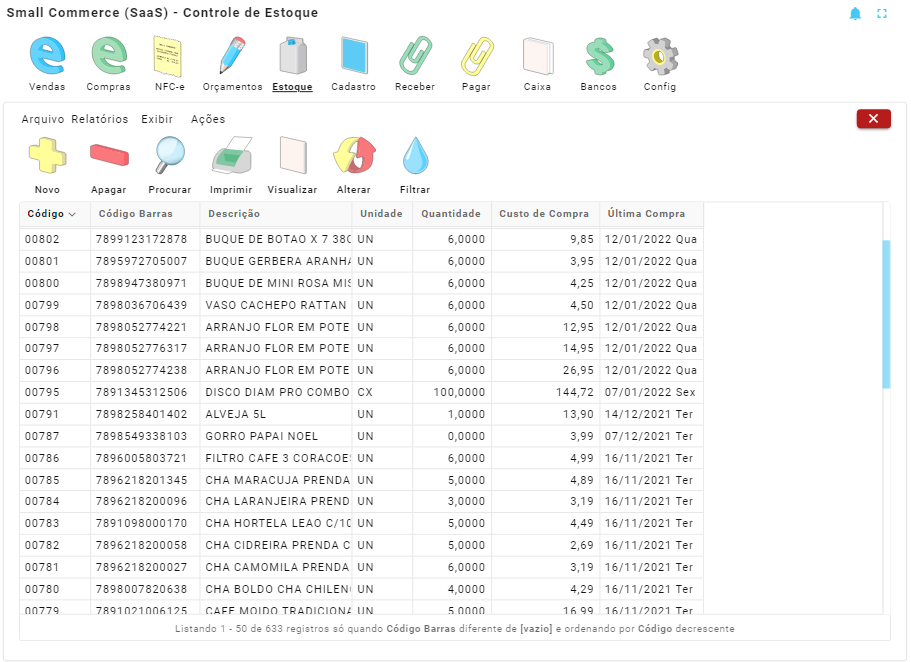Viewport: 911px width, 662px height.
Task: Open the Arquivo menu
Action: coord(43,119)
